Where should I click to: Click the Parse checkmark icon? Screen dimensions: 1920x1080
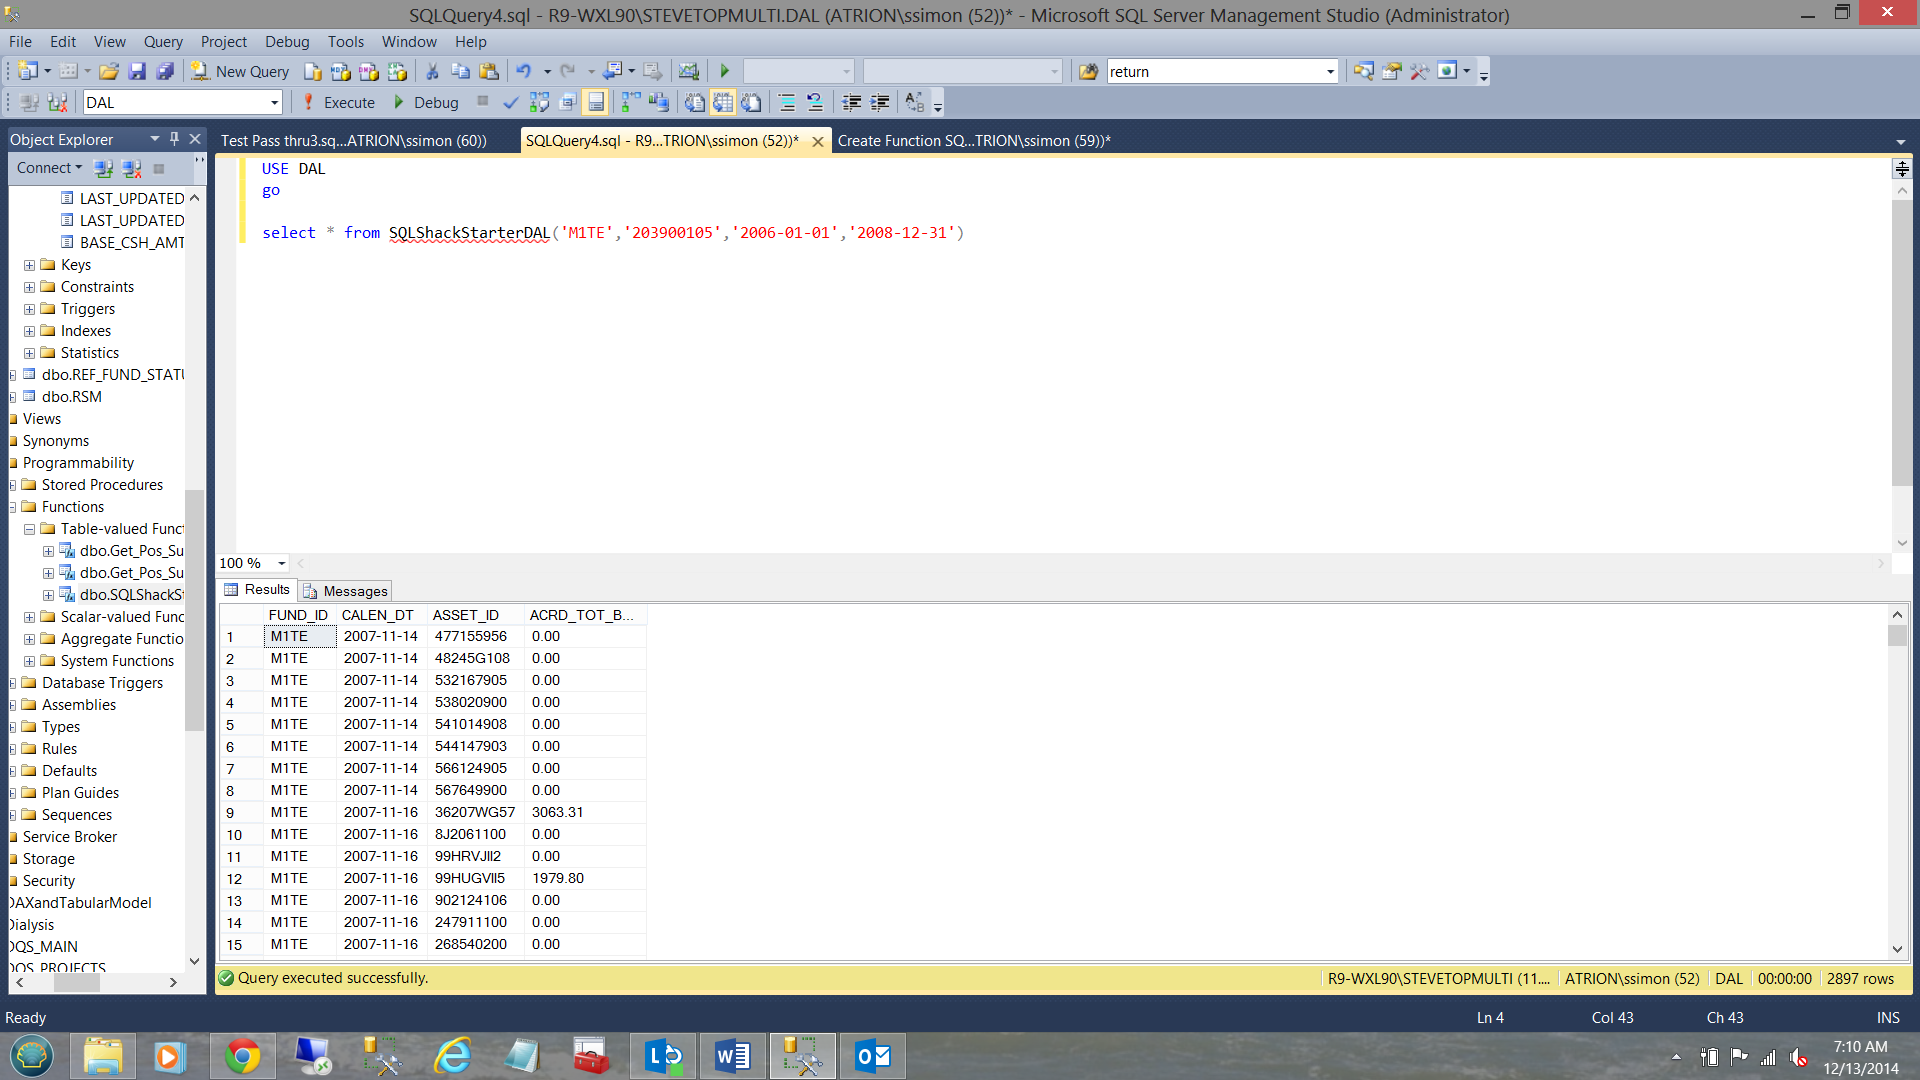[x=510, y=102]
